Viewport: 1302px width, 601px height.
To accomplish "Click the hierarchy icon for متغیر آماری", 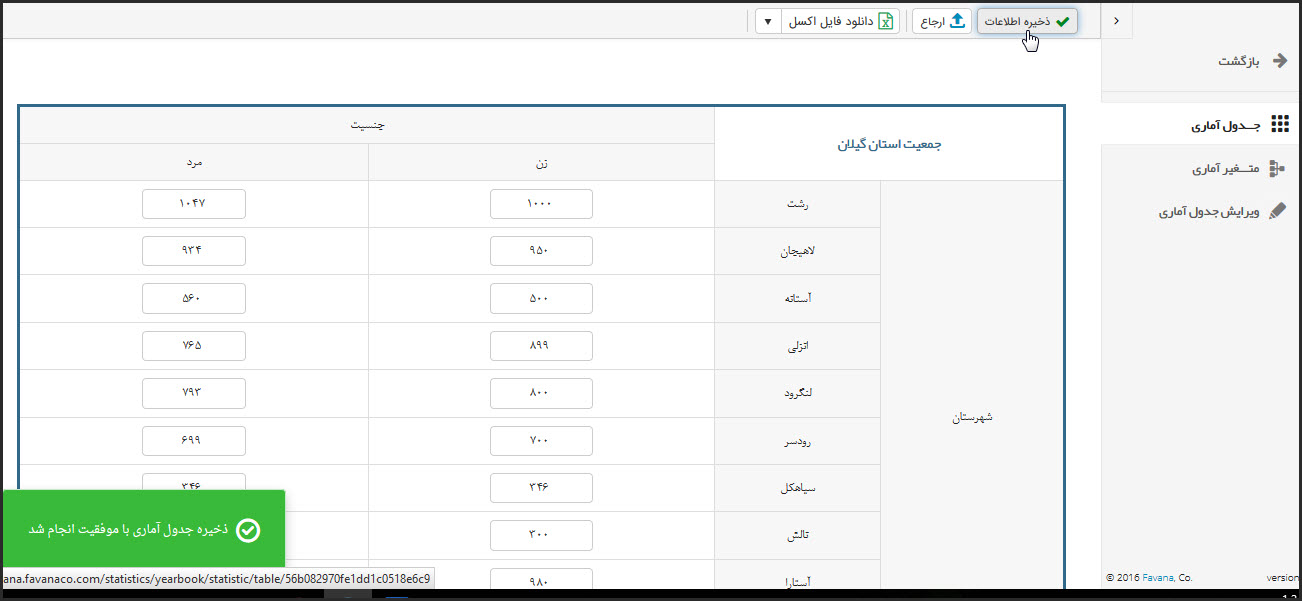I will (x=1277, y=169).
